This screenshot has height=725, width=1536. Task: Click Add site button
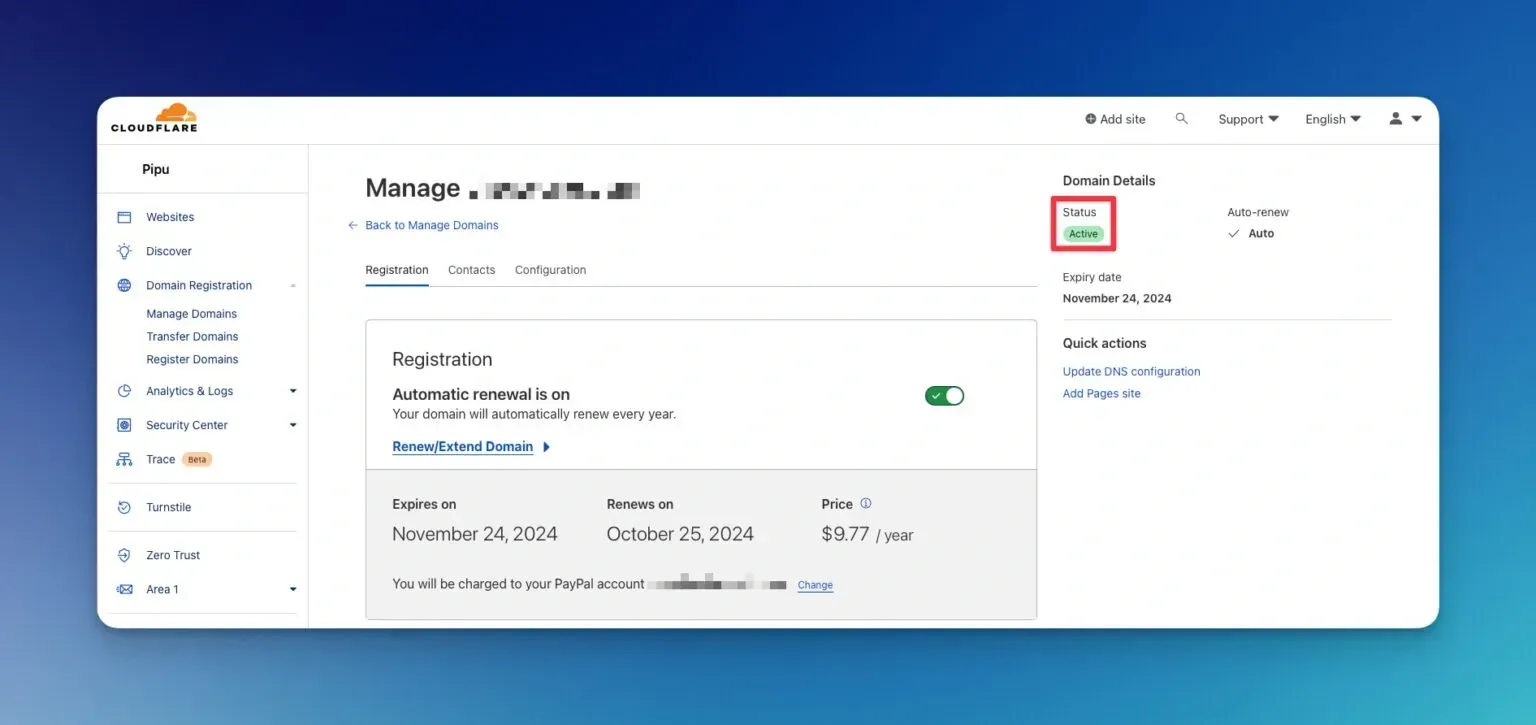1115,119
